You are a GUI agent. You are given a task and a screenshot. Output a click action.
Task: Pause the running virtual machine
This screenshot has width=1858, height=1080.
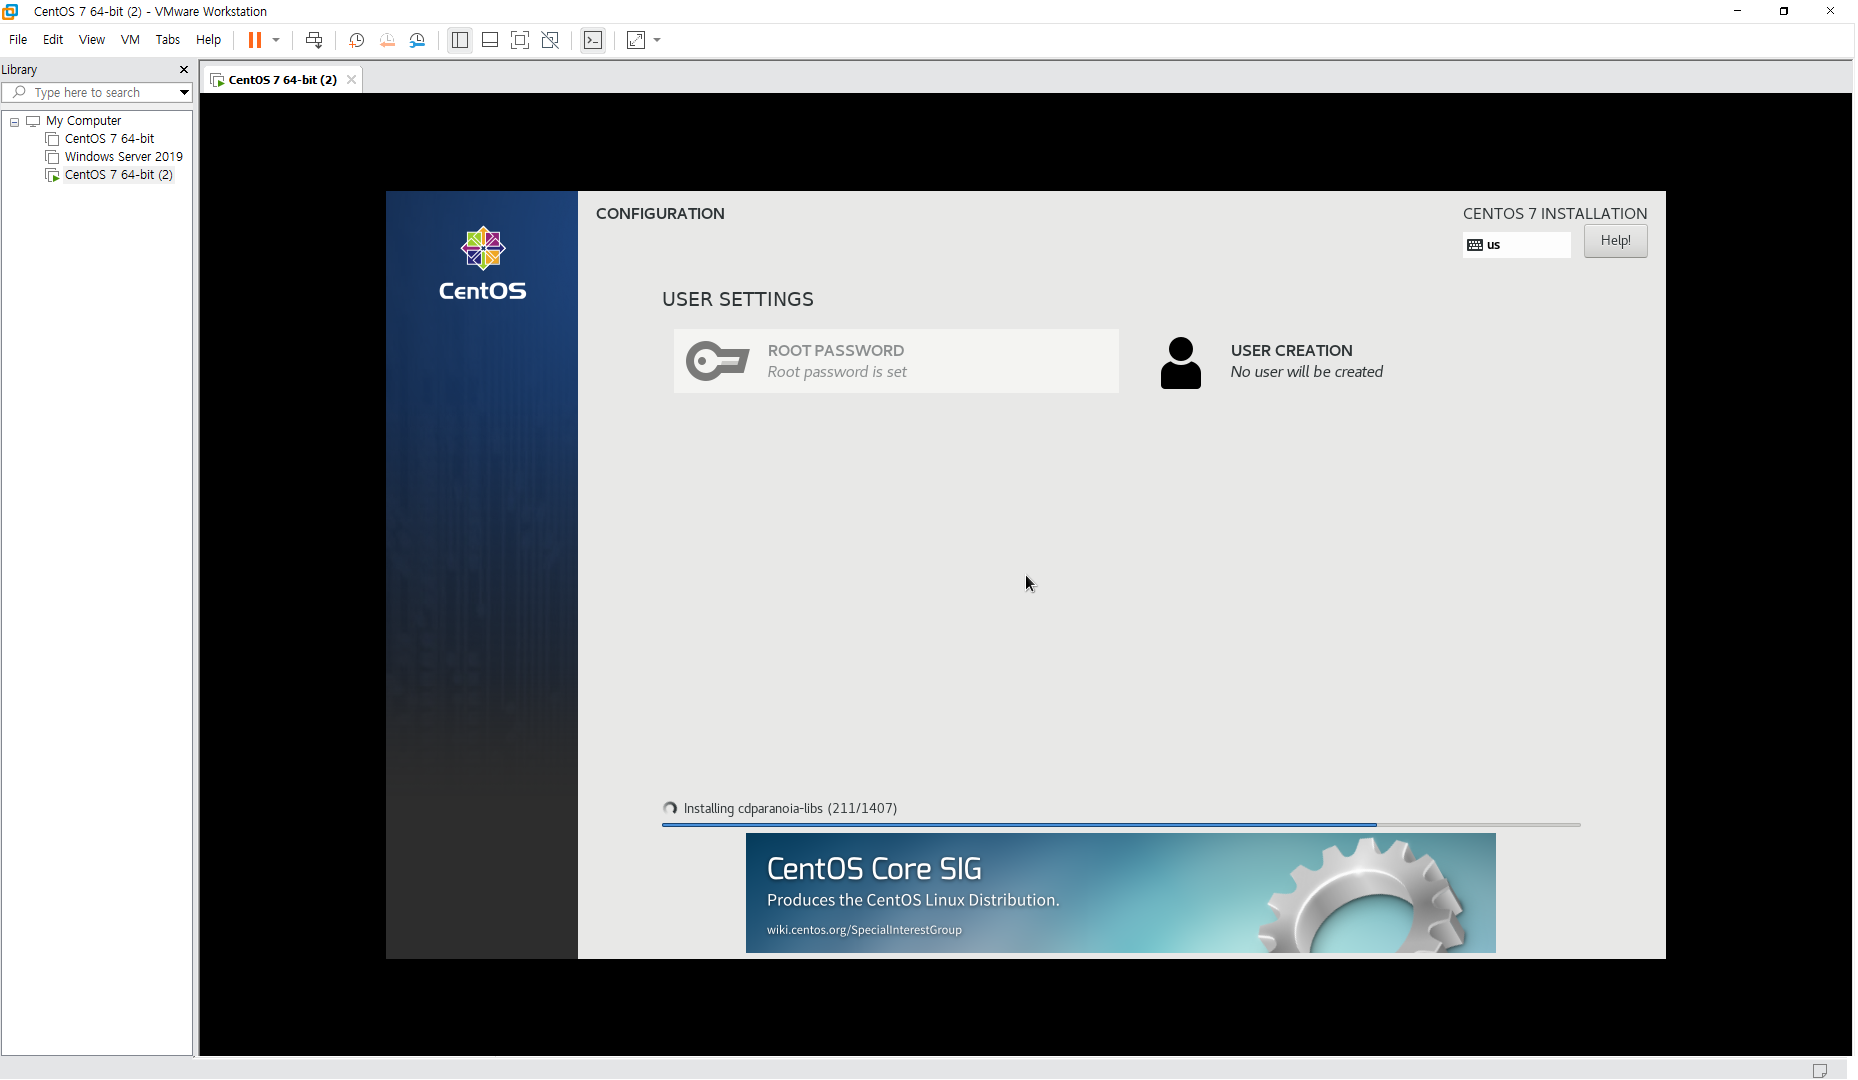(x=255, y=40)
